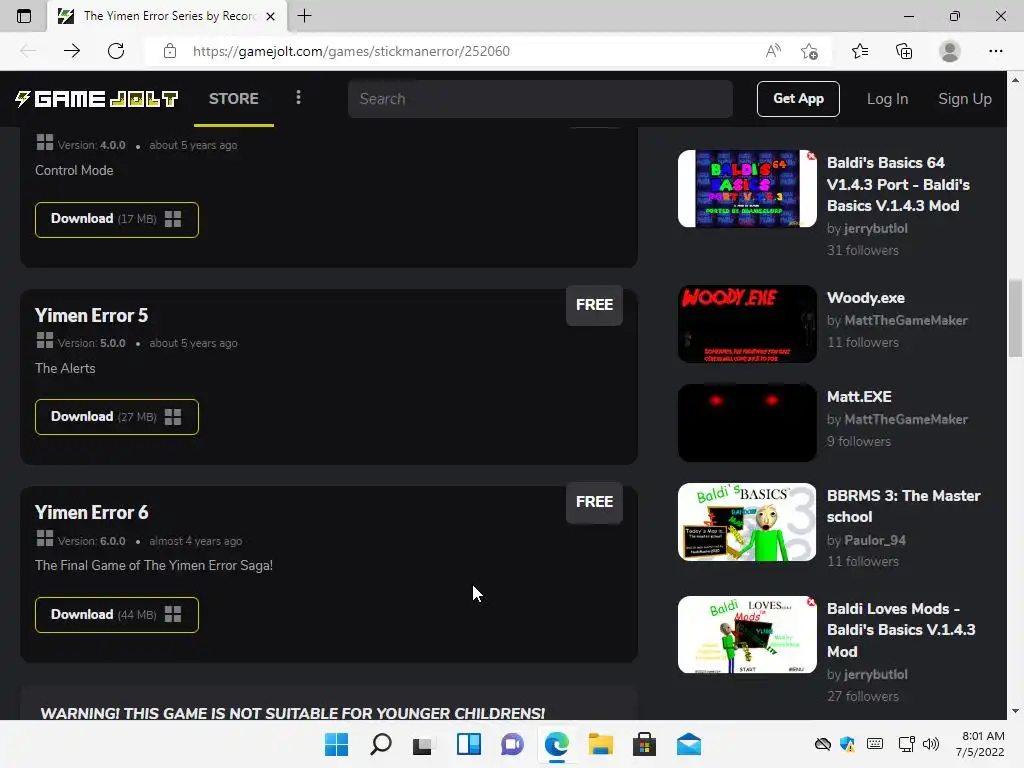This screenshot has height=768, width=1024.
Task: Download Yimen Error 6 (44 MB)
Action: [x=117, y=615]
